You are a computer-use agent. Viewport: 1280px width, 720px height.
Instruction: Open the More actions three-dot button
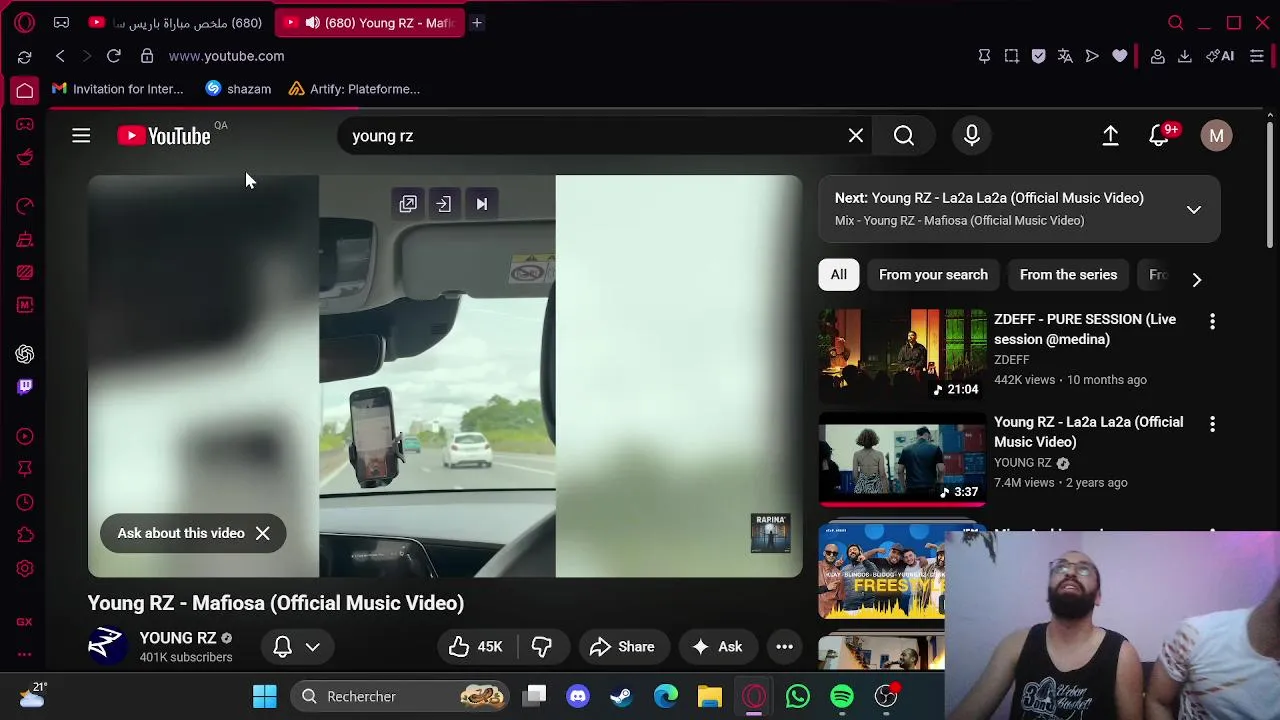coord(785,647)
